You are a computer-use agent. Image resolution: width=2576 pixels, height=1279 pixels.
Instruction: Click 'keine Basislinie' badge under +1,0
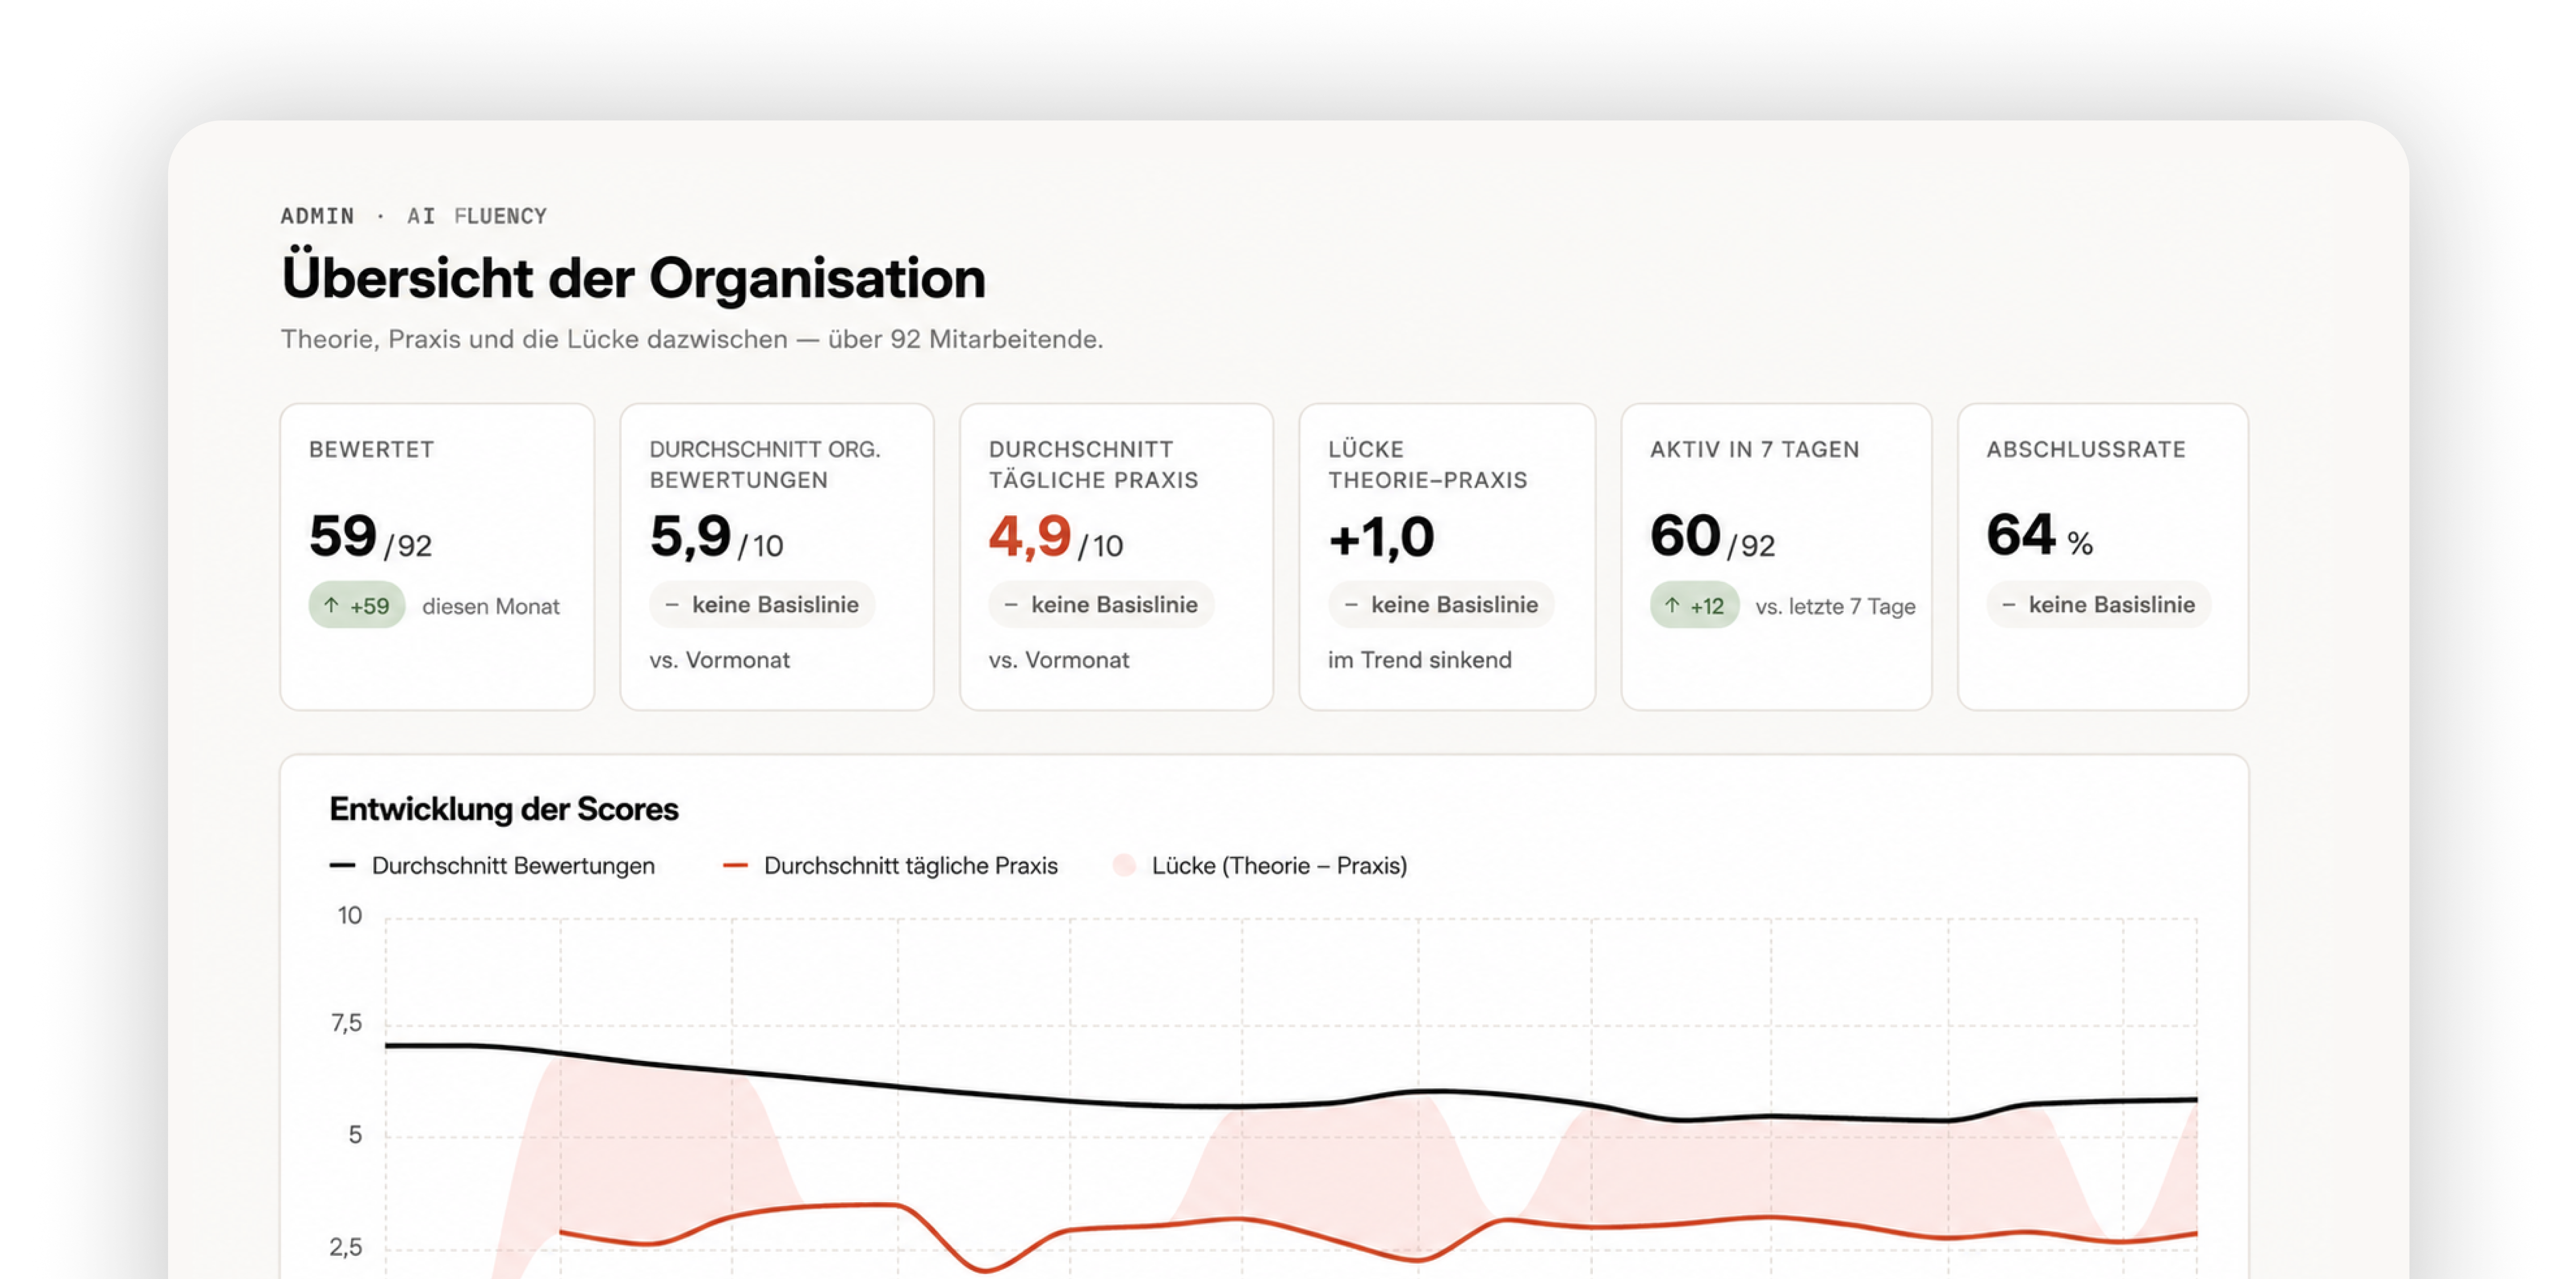[1441, 605]
